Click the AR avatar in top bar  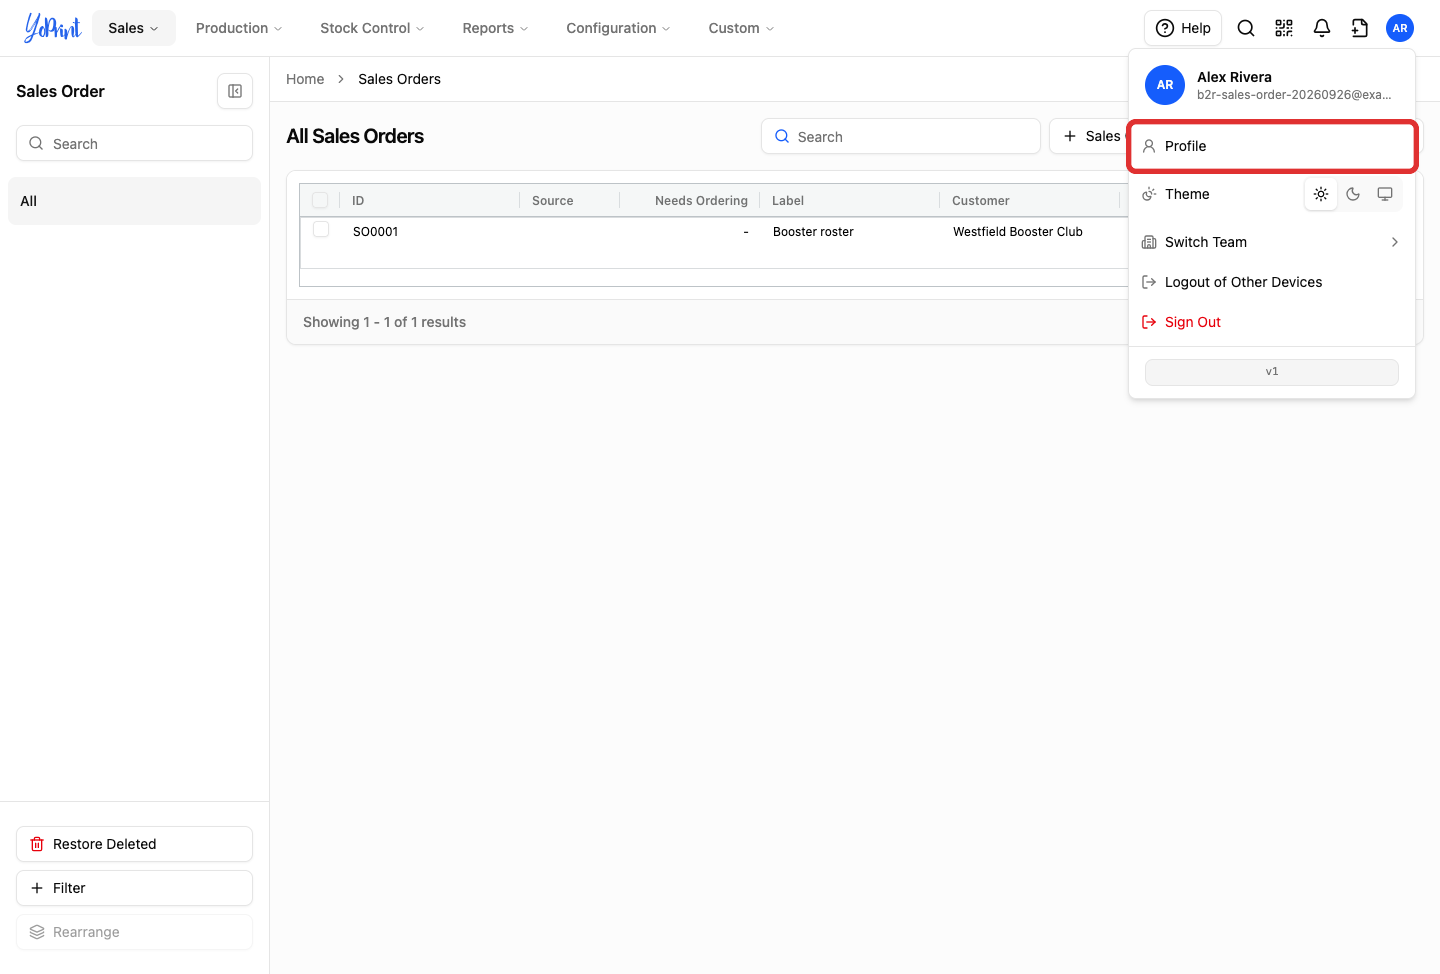[x=1400, y=28]
